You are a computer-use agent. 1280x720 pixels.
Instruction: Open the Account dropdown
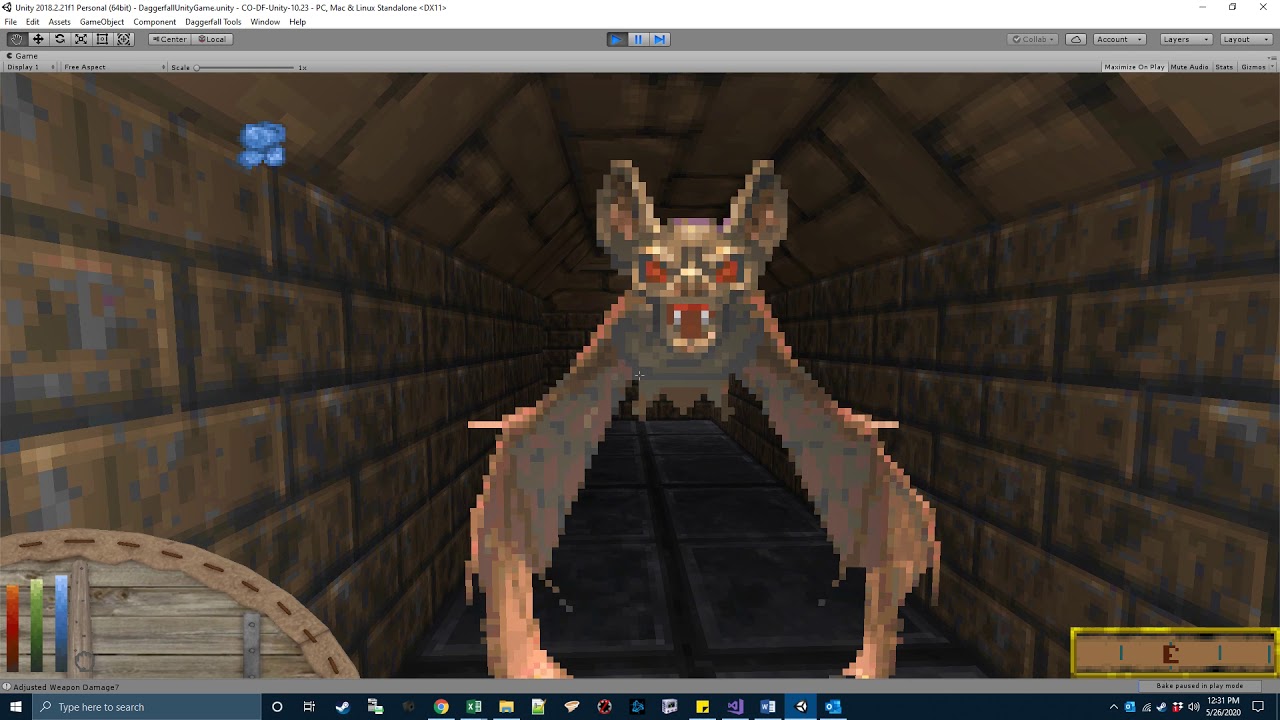click(x=1118, y=39)
